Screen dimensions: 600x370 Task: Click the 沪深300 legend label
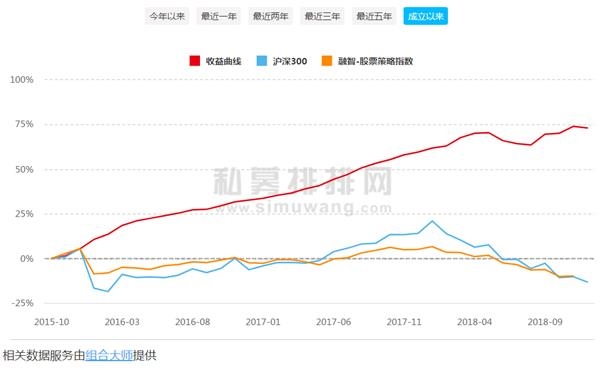tap(290, 61)
